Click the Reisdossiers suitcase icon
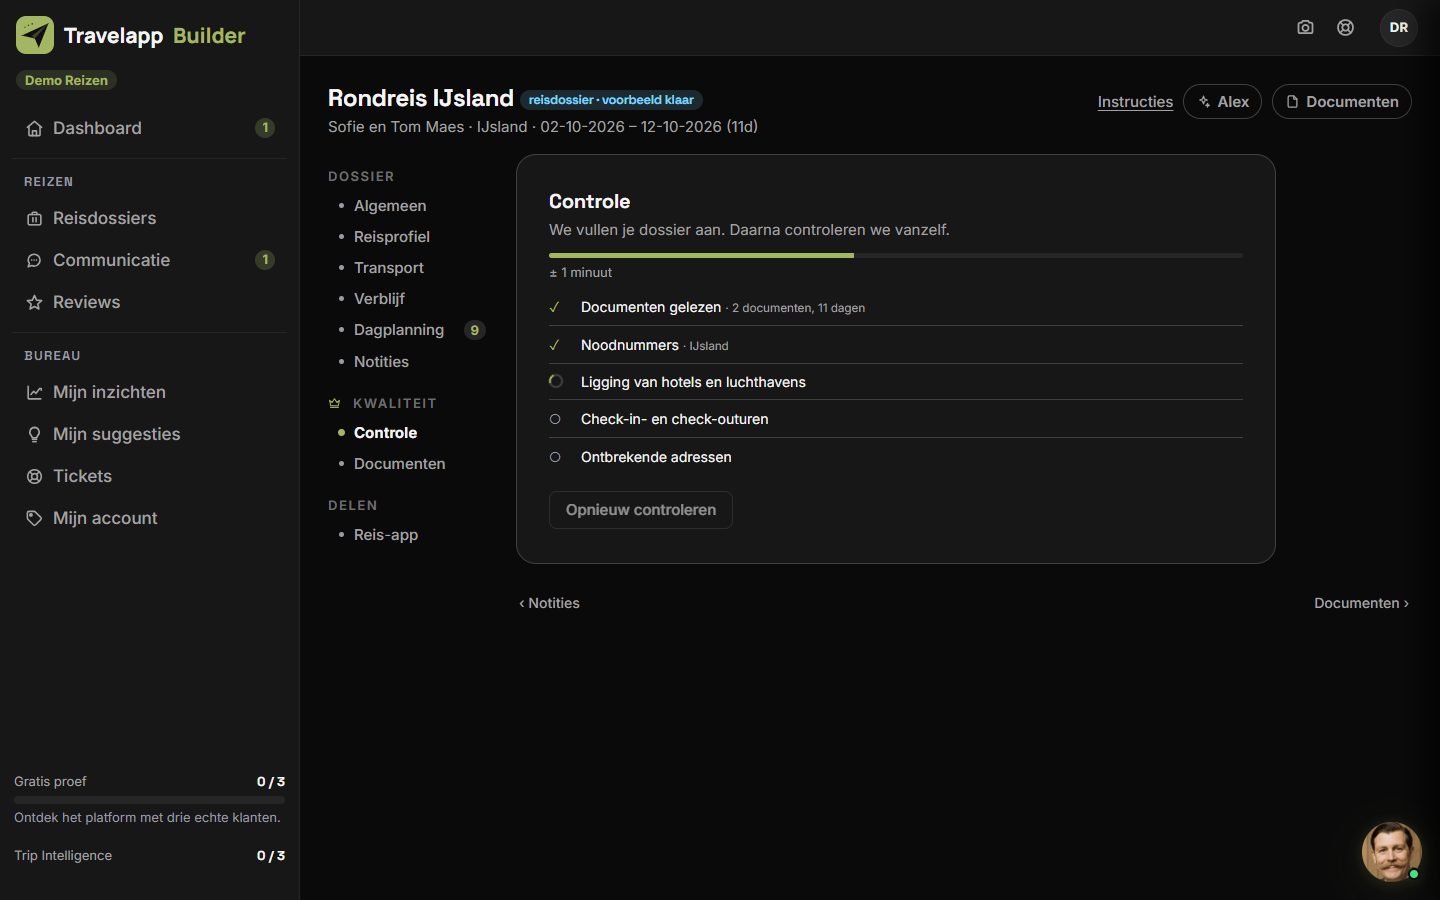Screen dimensions: 1440x900 tap(34, 218)
